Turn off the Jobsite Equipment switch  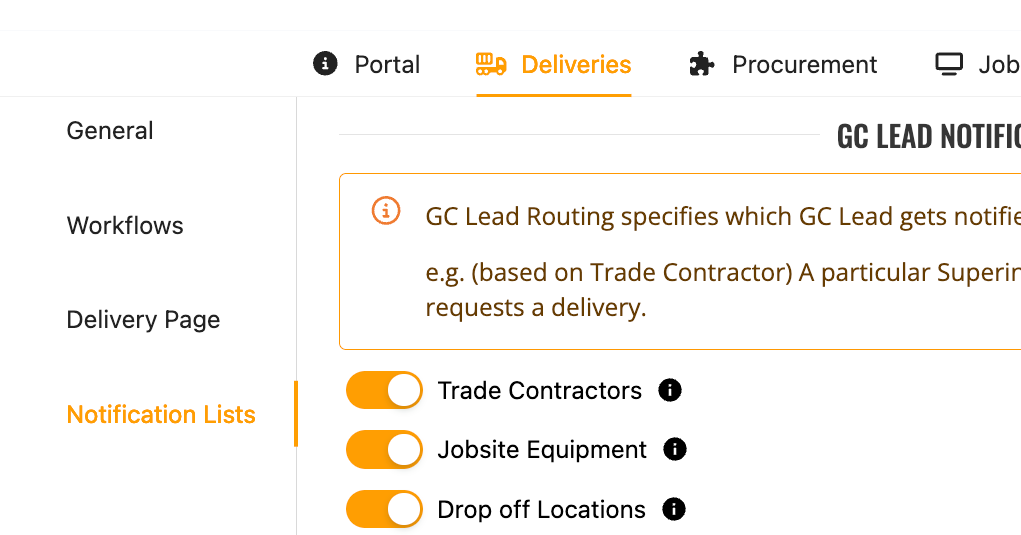pos(385,450)
